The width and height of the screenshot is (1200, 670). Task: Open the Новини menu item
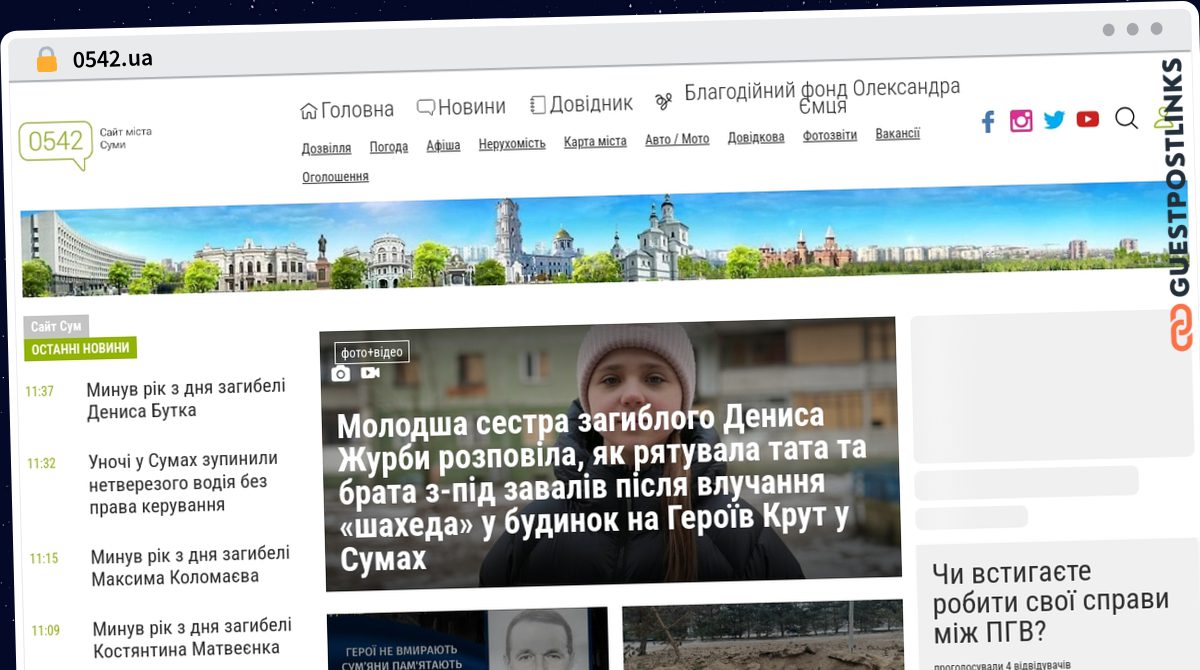(461, 106)
